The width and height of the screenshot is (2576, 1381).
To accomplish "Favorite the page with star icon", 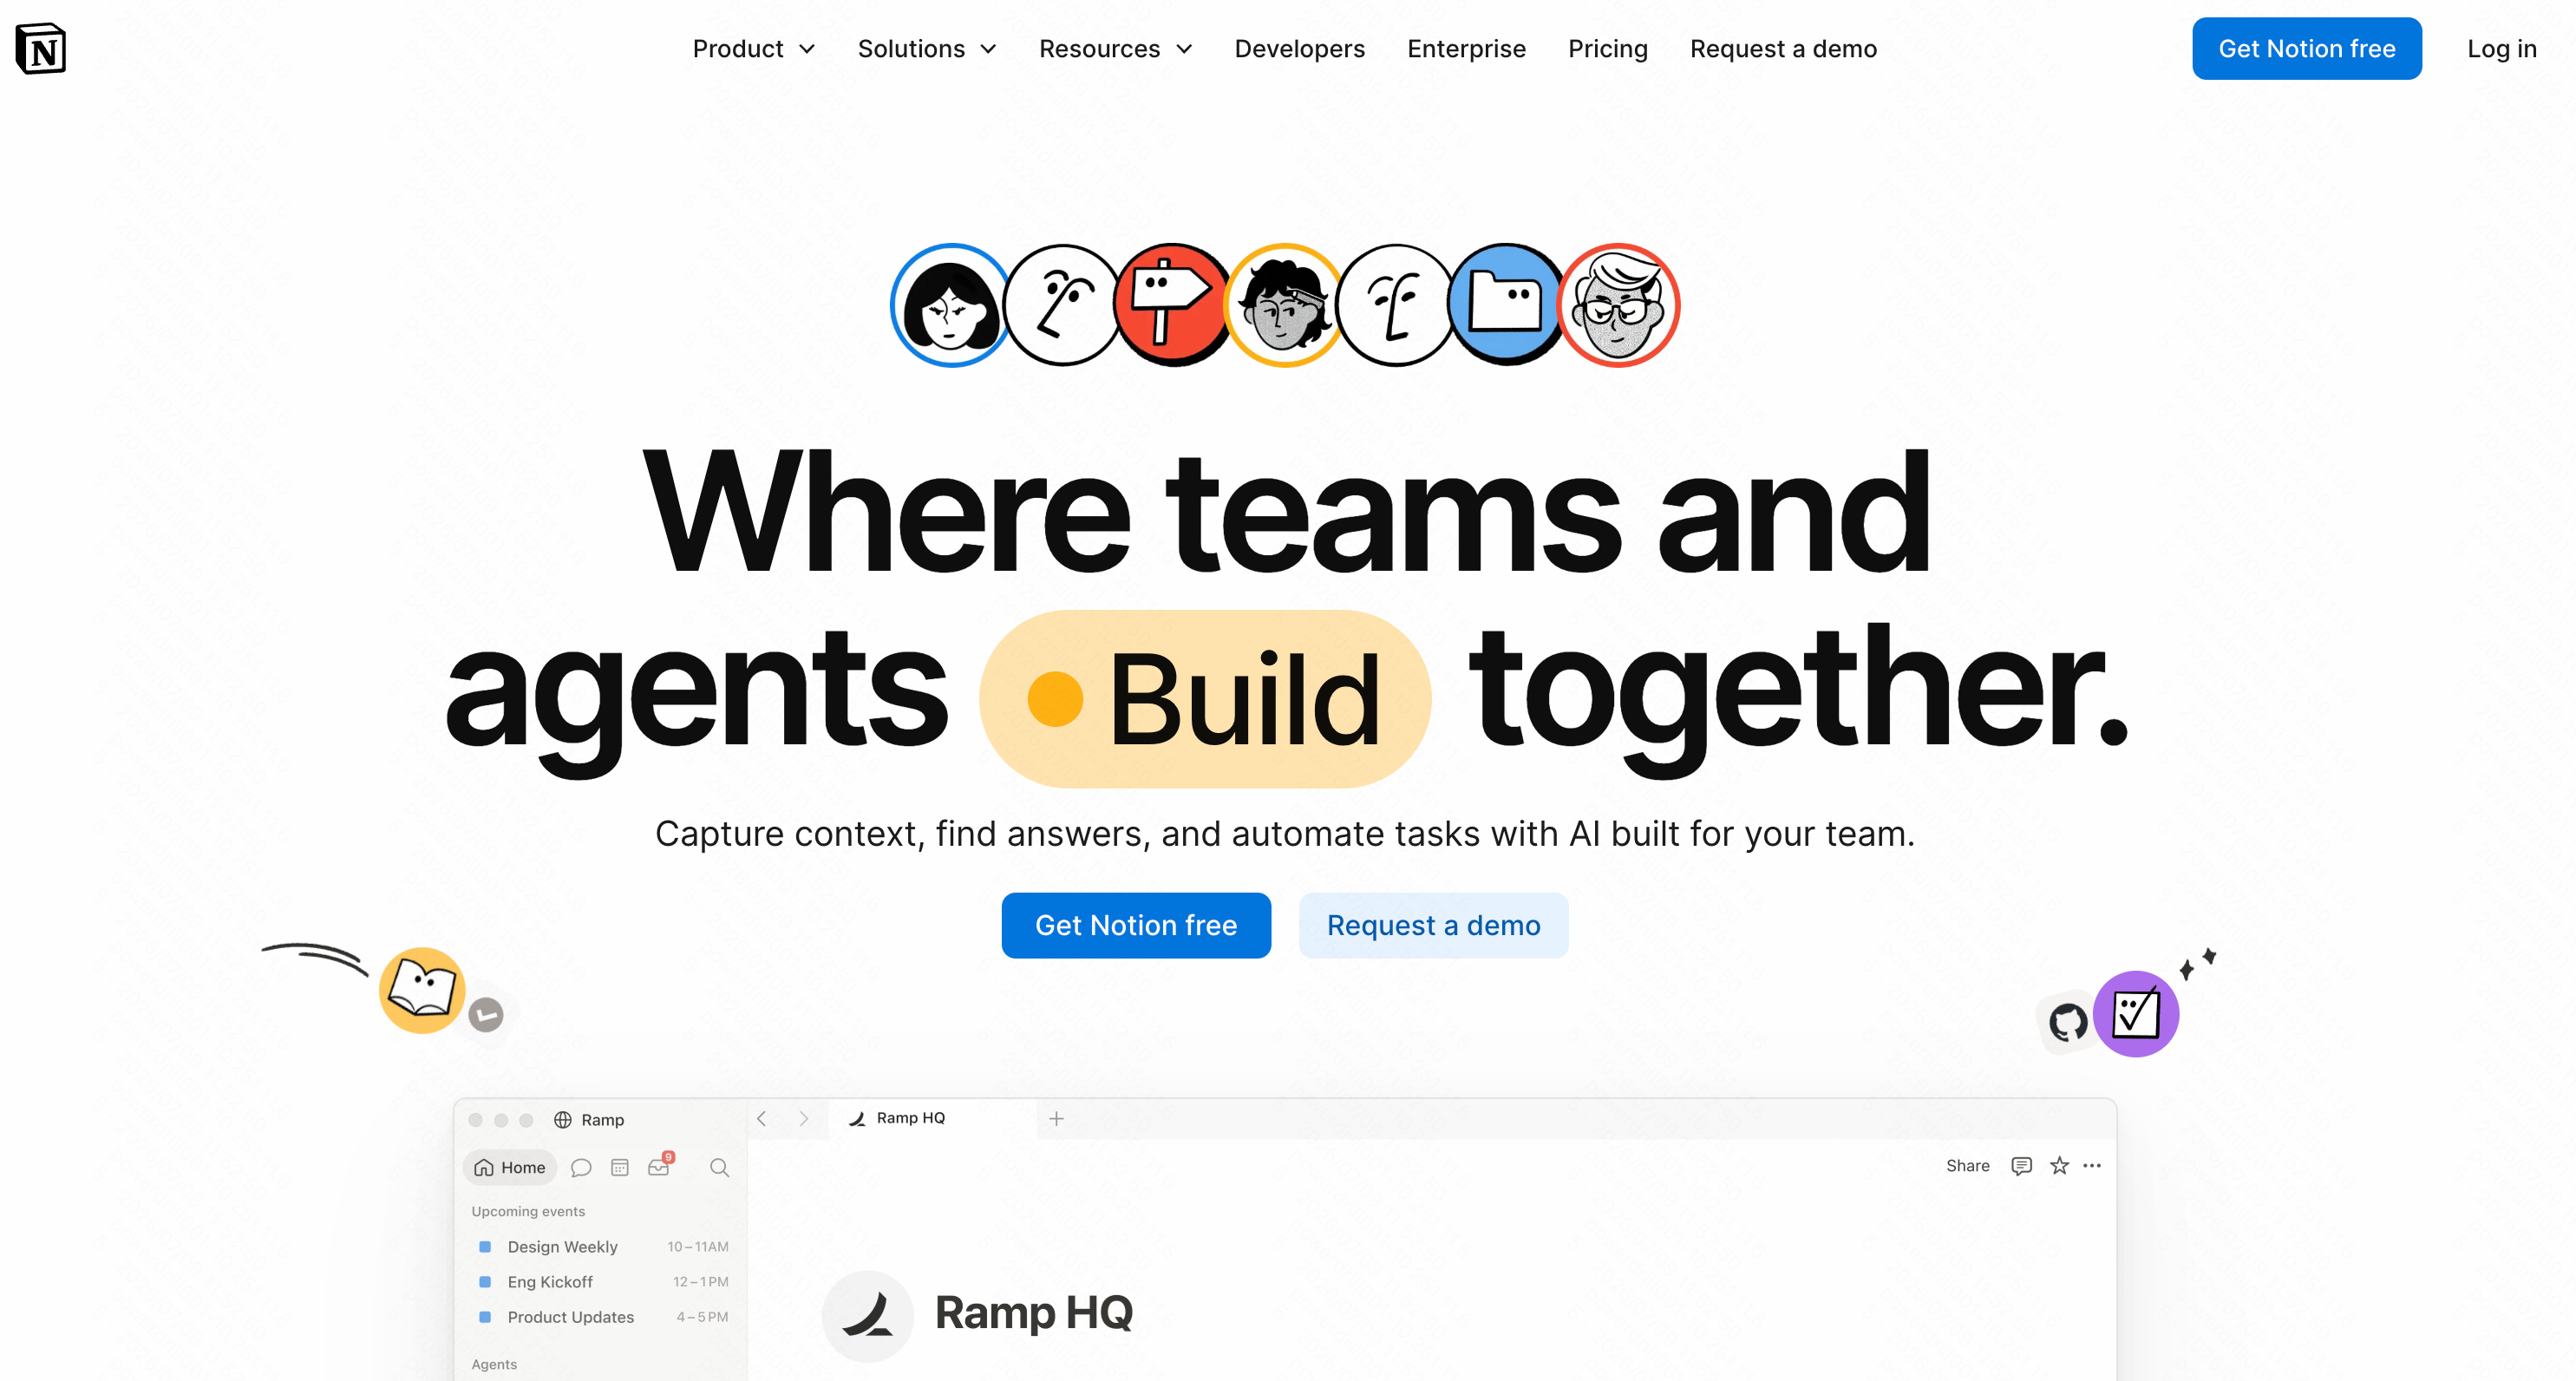I will tap(2059, 1166).
